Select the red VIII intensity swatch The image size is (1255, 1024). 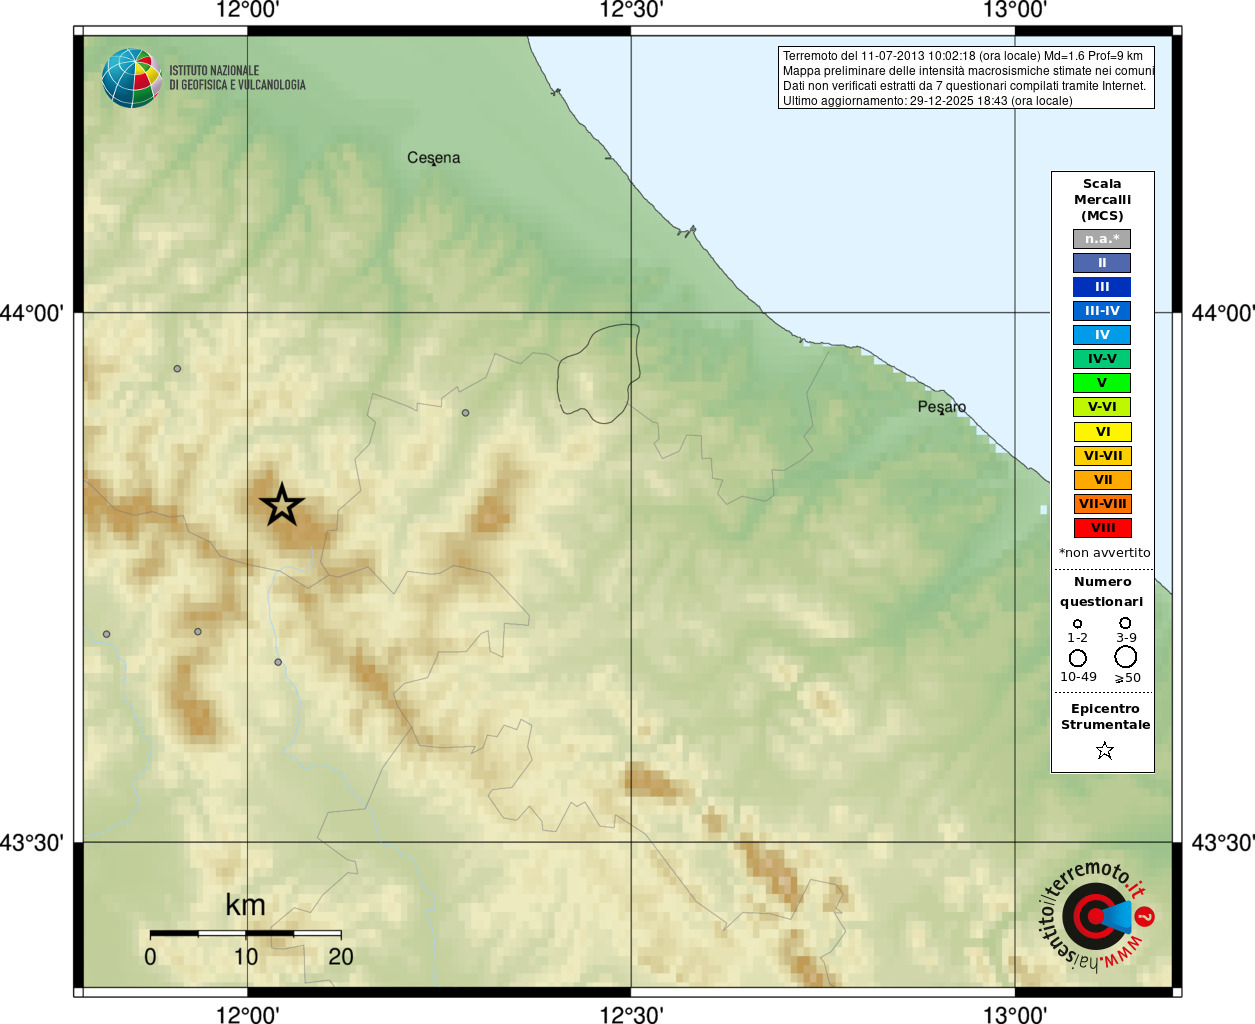point(1103,528)
